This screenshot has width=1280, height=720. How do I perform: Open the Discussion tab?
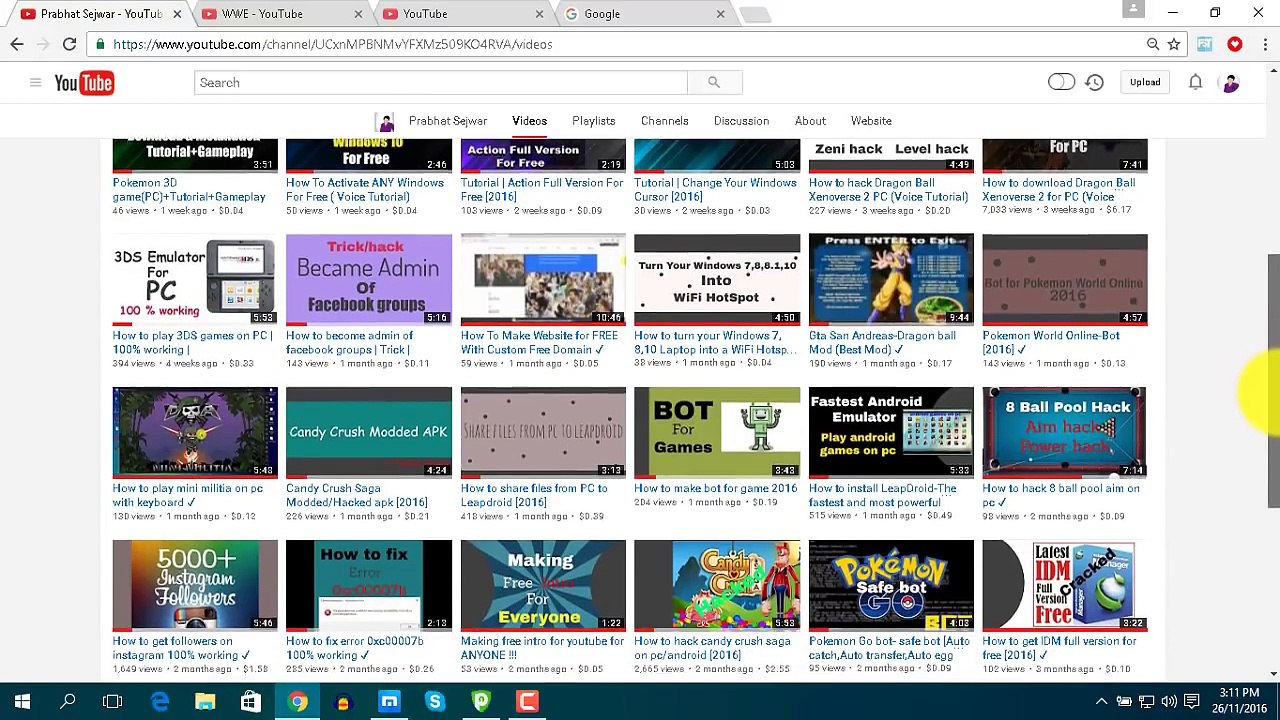click(741, 121)
